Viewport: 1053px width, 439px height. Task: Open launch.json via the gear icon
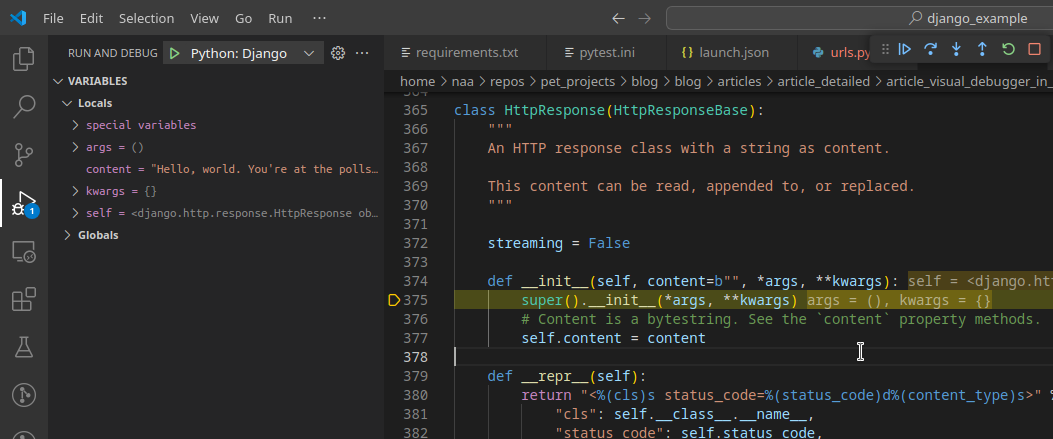click(x=338, y=53)
